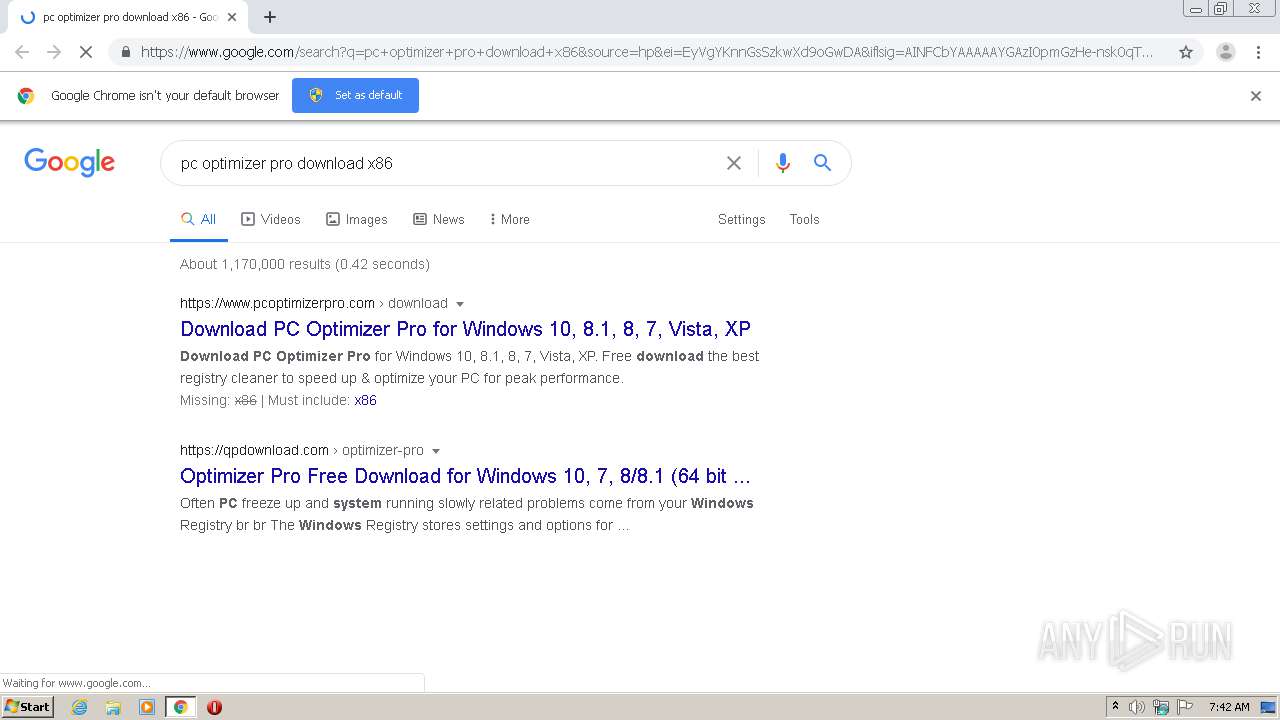This screenshot has height=720, width=1280.
Task: Click inside the Google search field
Action: tap(445, 163)
